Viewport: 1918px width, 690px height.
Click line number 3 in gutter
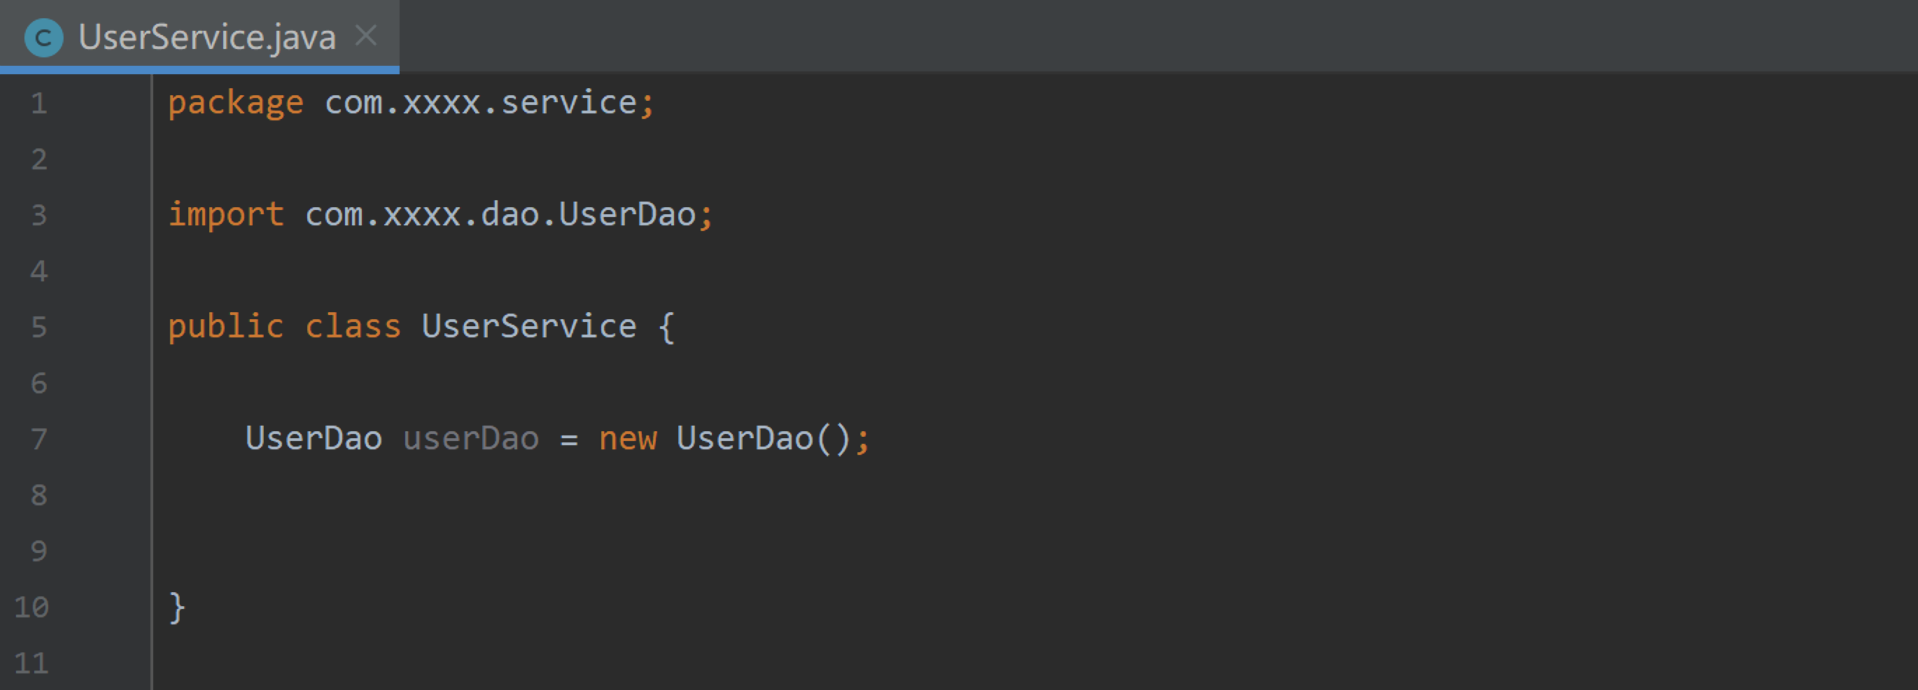pyautogui.click(x=39, y=215)
